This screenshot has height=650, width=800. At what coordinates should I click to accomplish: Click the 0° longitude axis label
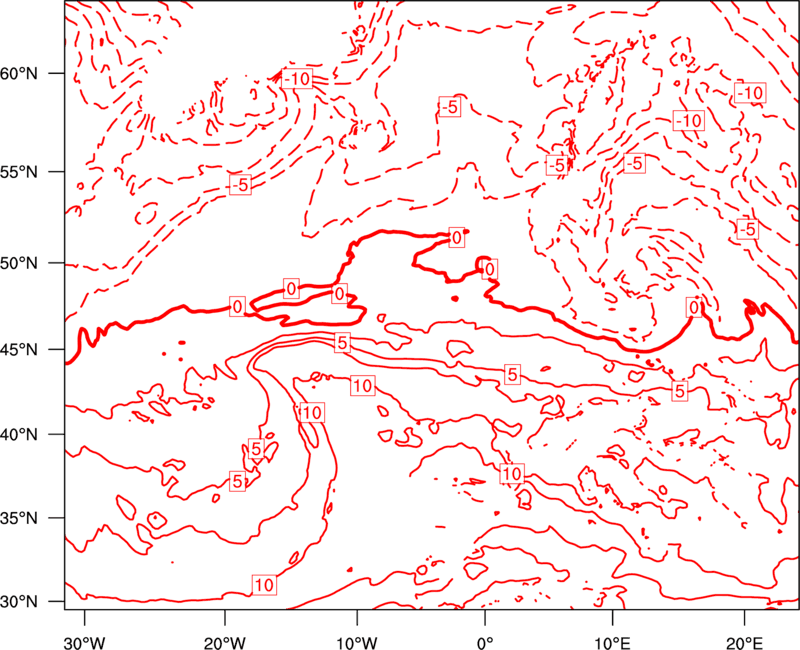click(485, 643)
